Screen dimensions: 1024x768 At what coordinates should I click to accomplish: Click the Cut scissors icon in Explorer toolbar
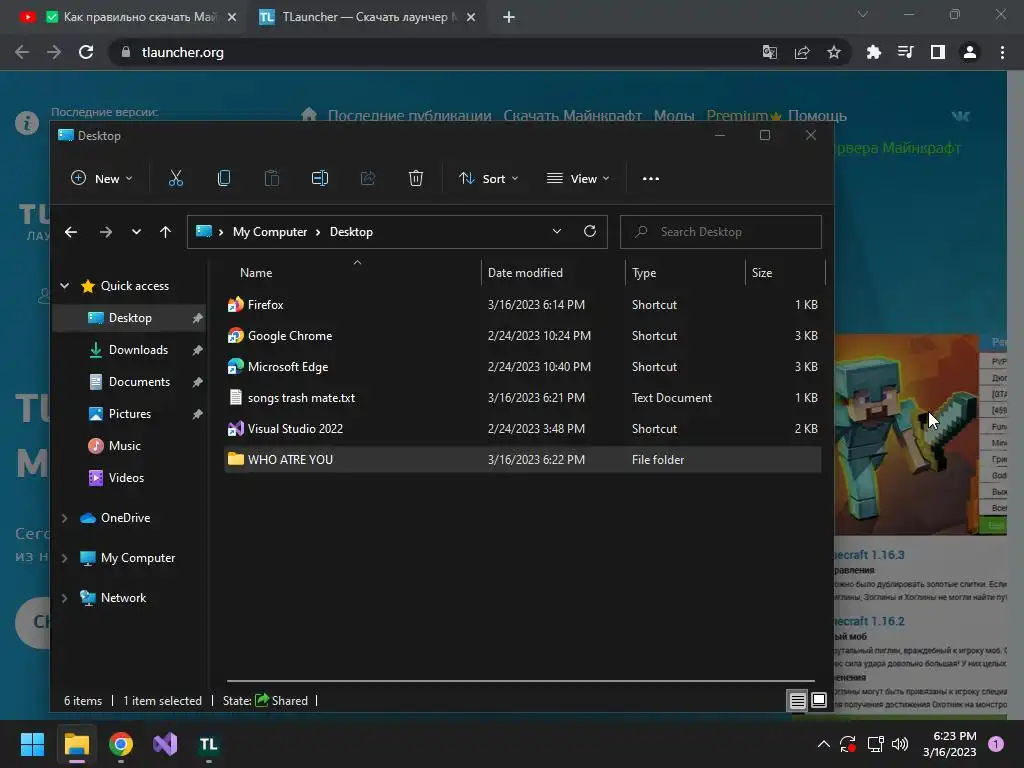(176, 178)
